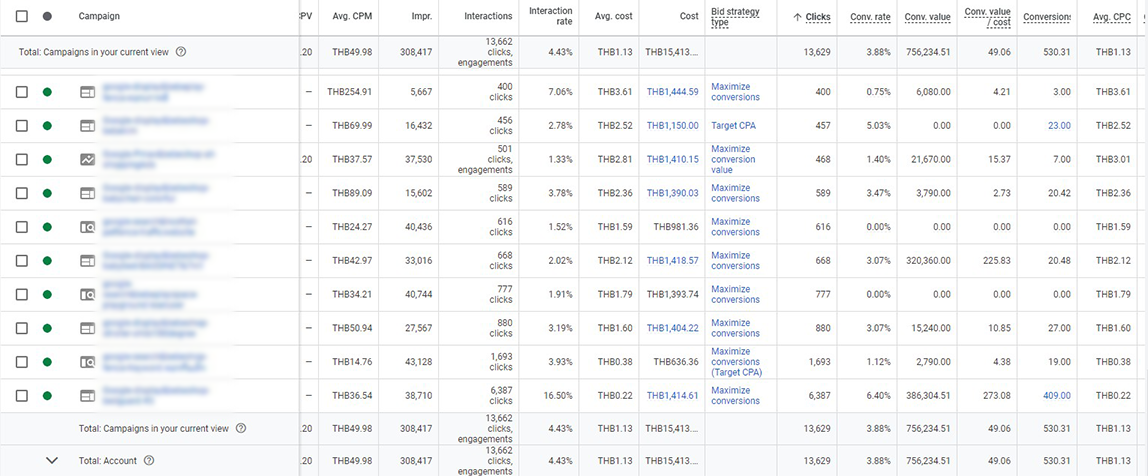Click the Display campaign icon in the THB1,150.00 row

[88, 126]
